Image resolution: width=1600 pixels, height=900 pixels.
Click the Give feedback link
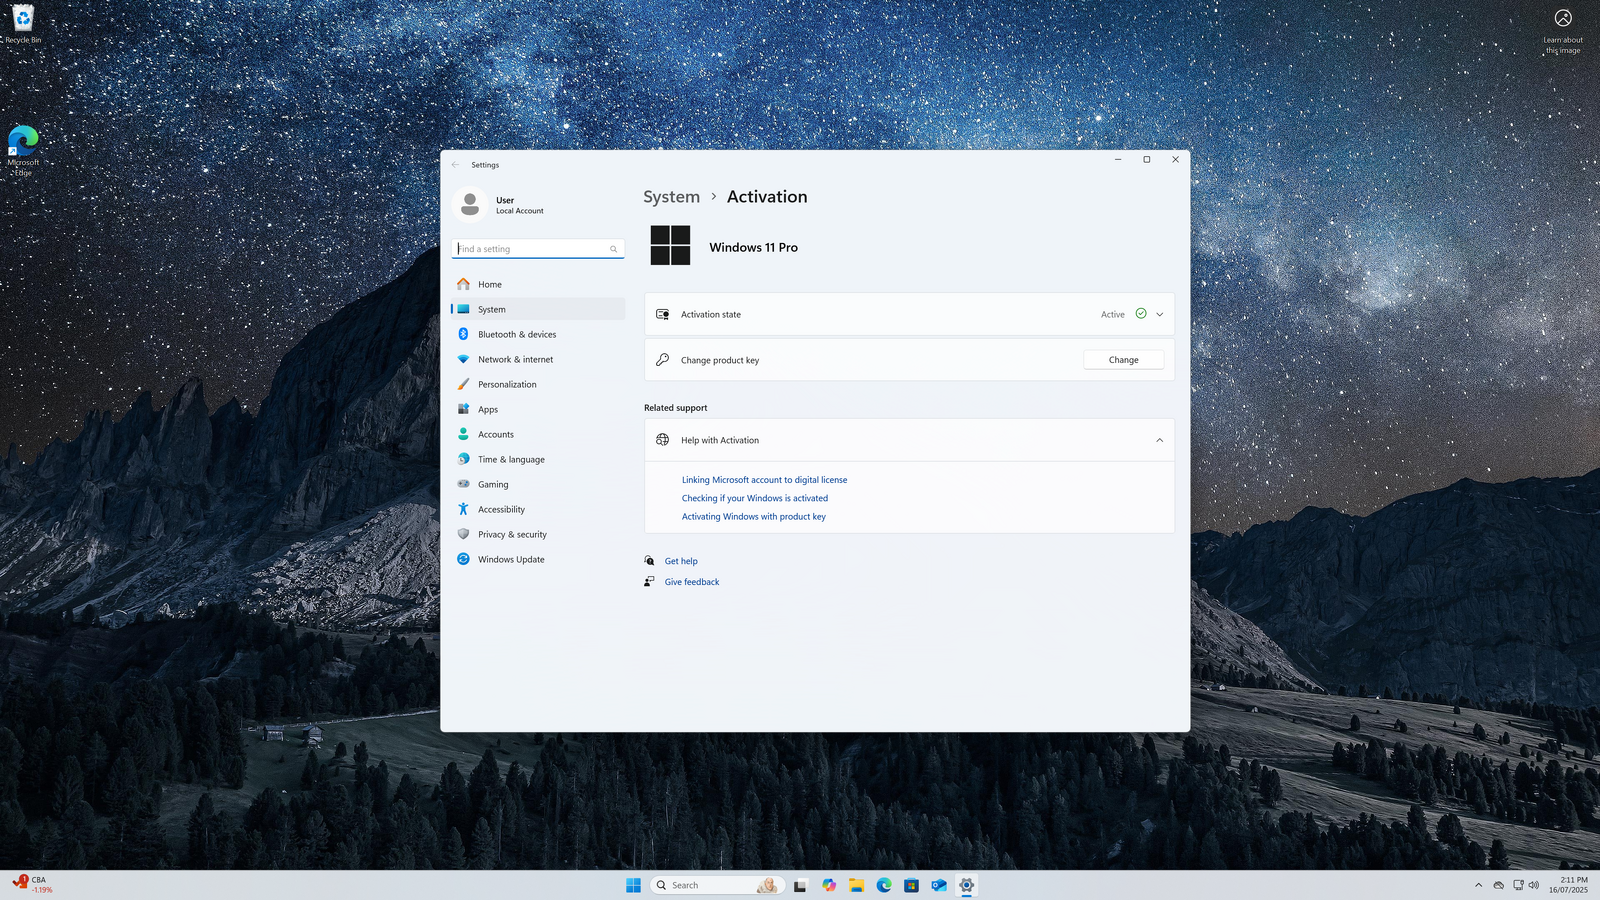pos(692,582)
